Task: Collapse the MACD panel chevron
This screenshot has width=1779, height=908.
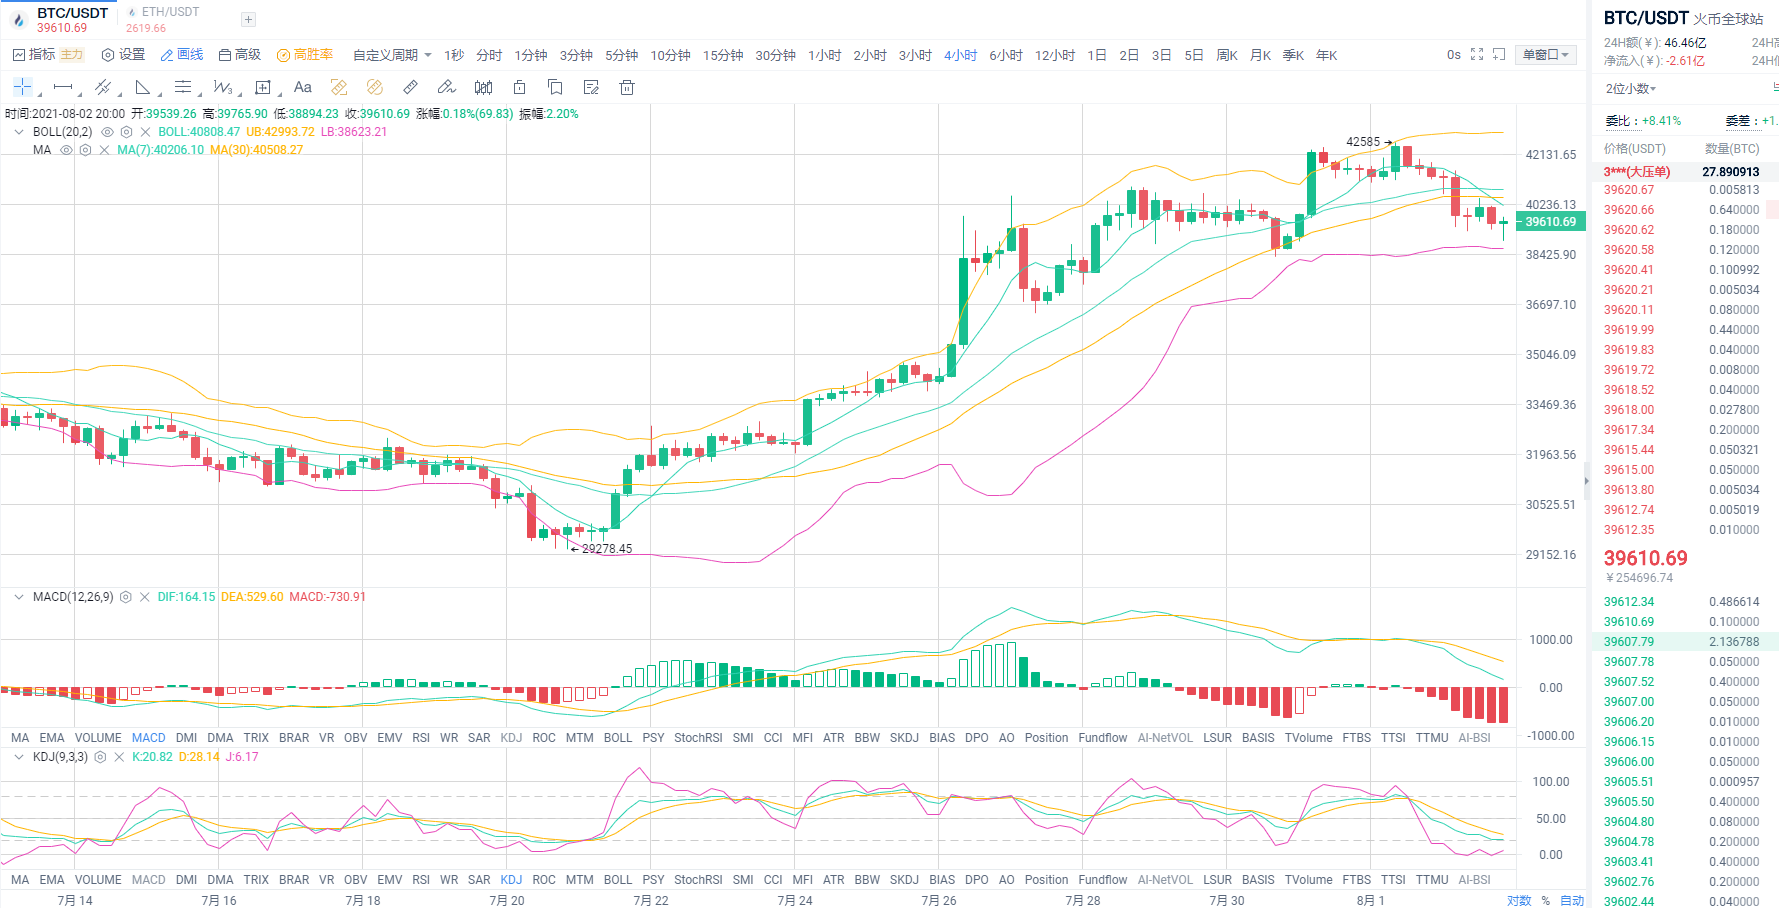Action: [x=18, y=597]
